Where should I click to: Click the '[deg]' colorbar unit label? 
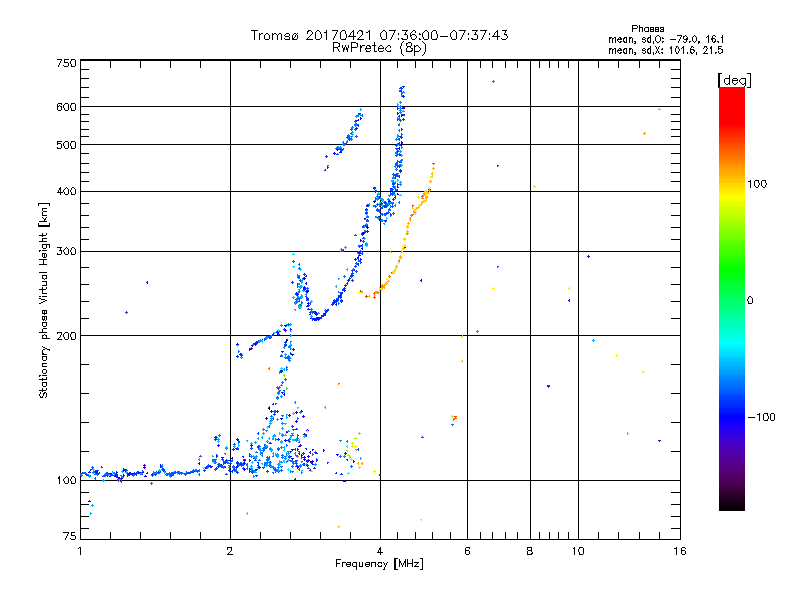(x=734, y=80)
